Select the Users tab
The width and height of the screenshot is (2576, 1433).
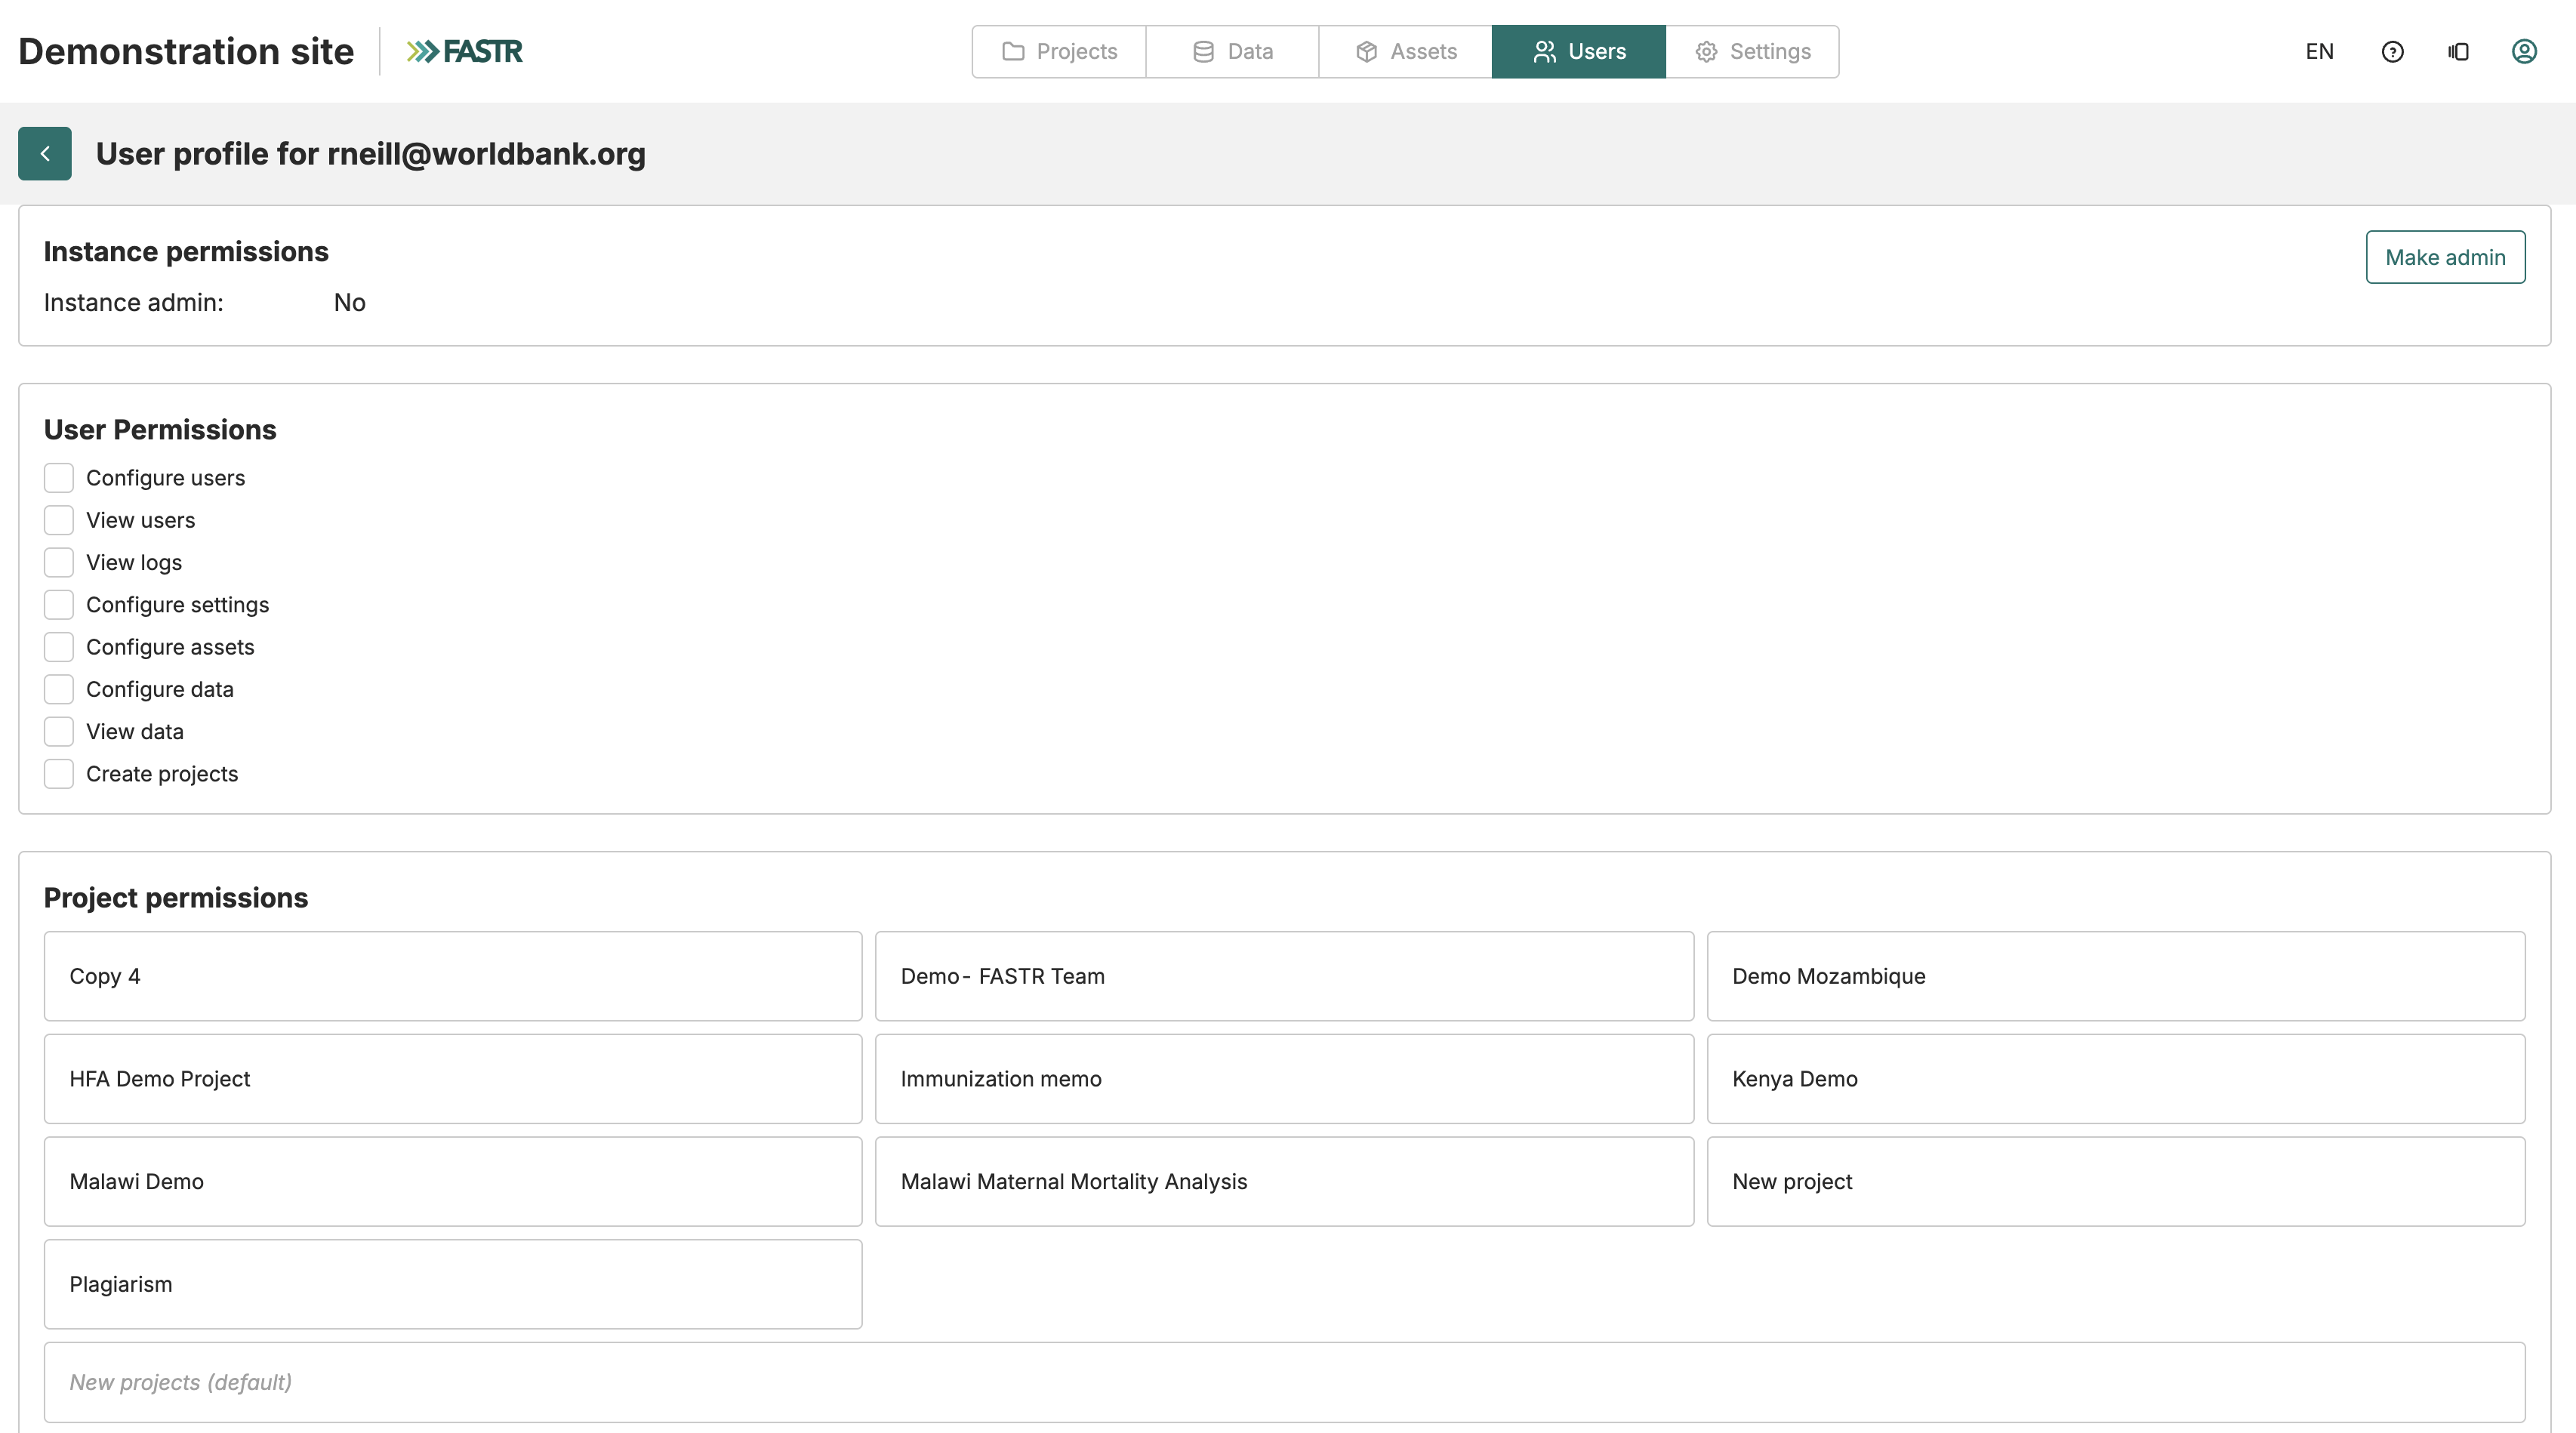(x=1578, y=52)
